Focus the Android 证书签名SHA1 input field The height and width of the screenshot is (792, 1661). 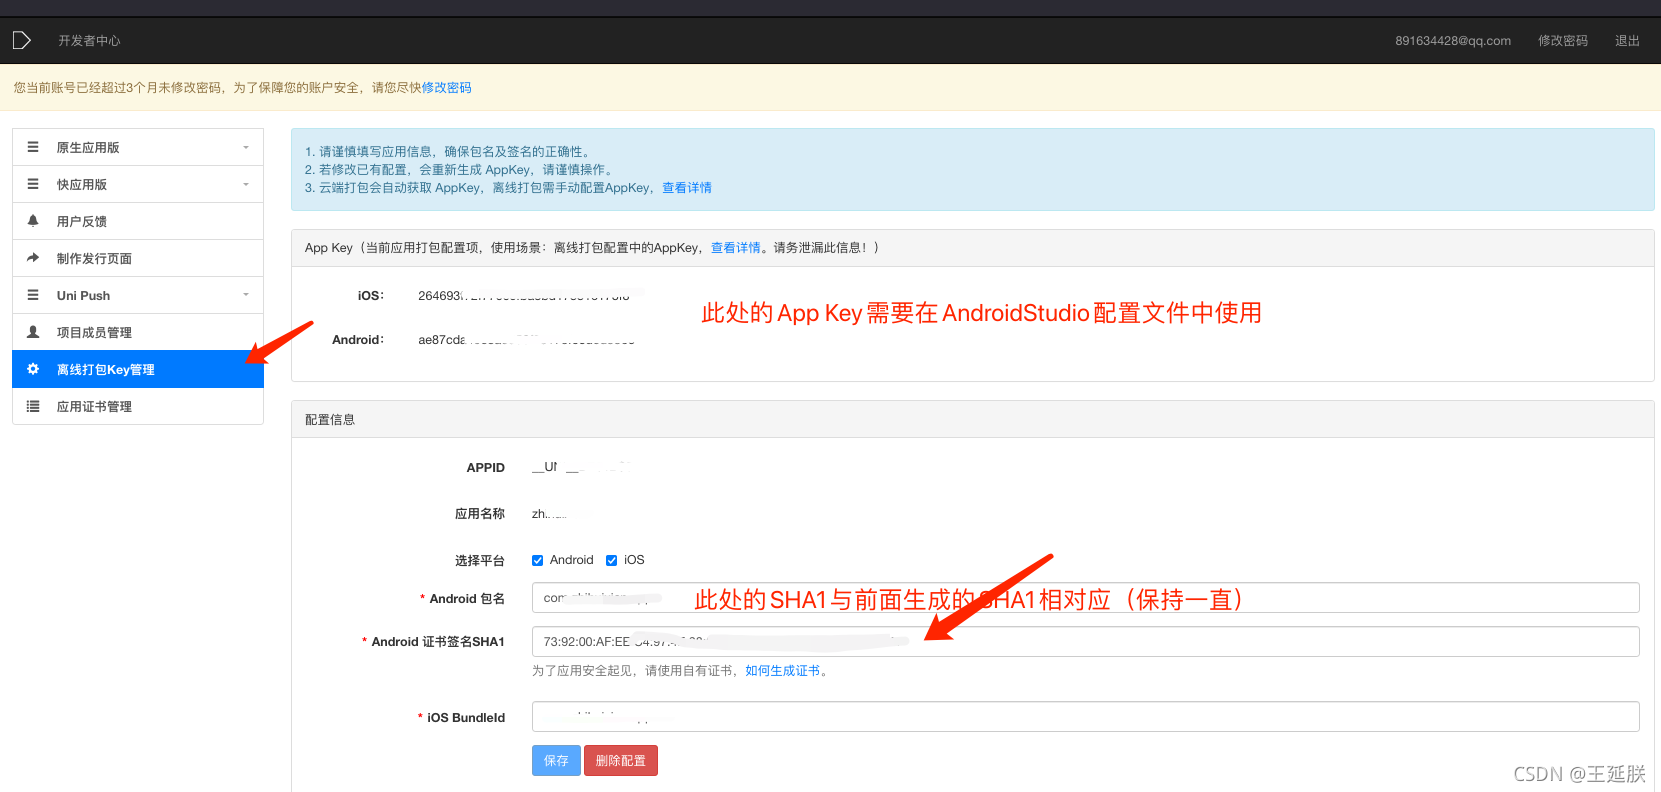(x=1085, y=642)
